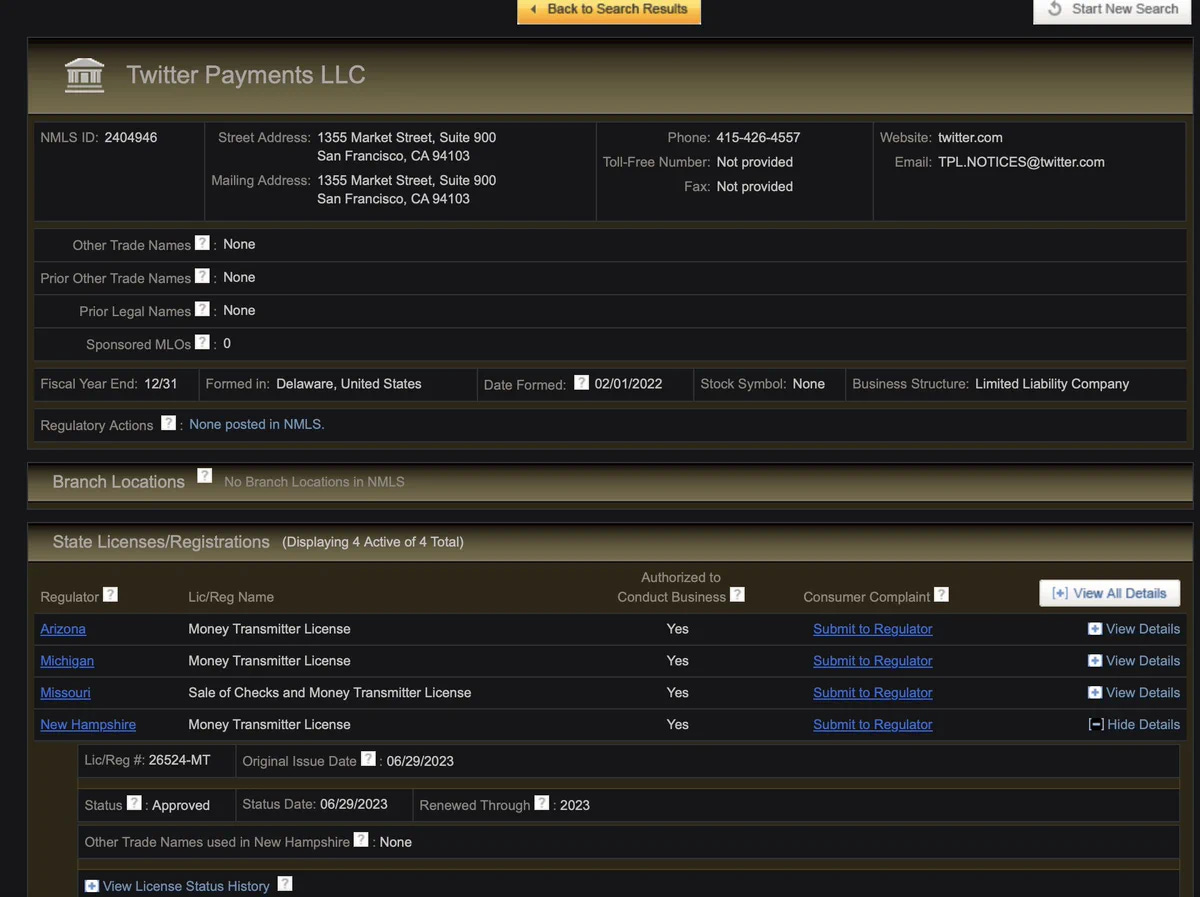Collapse Hide Details for New Hampshire license
Screen dimensions: 1200x897
1134,725
